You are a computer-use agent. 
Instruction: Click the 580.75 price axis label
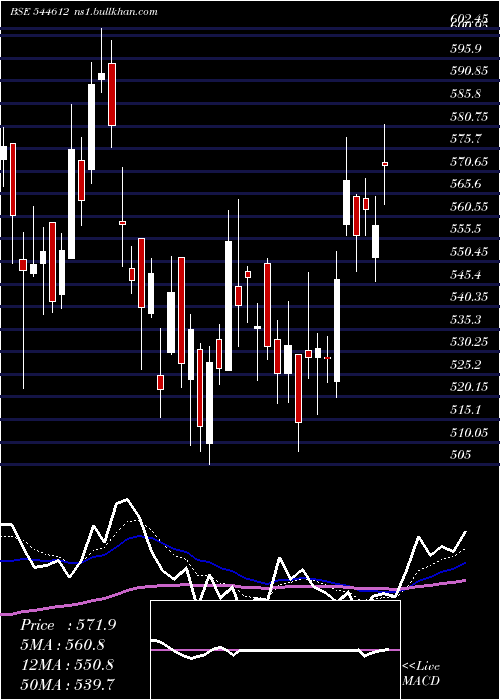(469, 117)
